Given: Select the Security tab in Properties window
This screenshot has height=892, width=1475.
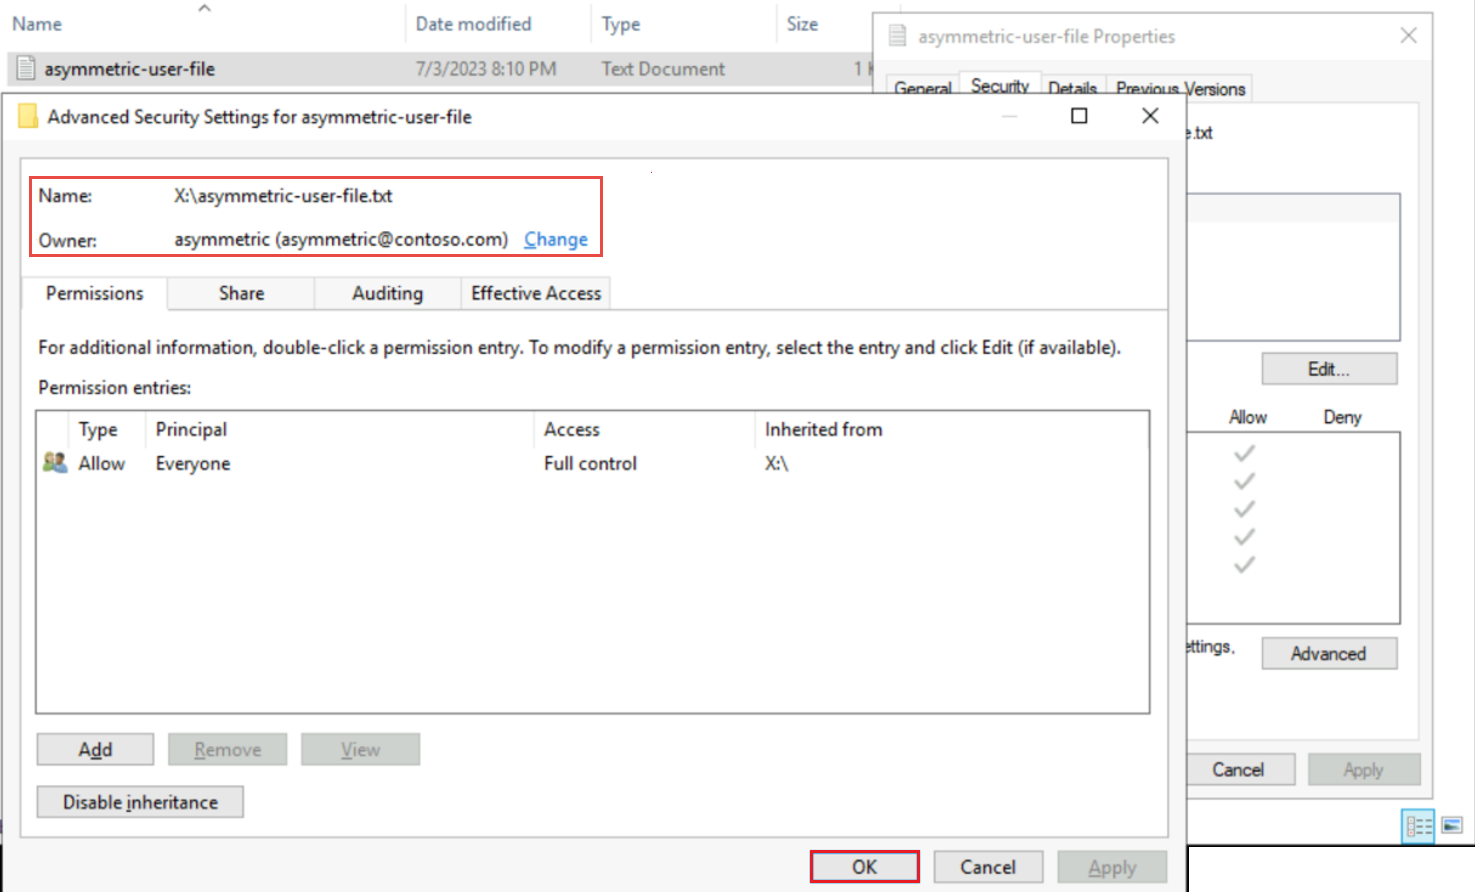Looking at the screenshot, I should tap(1000, 86).
